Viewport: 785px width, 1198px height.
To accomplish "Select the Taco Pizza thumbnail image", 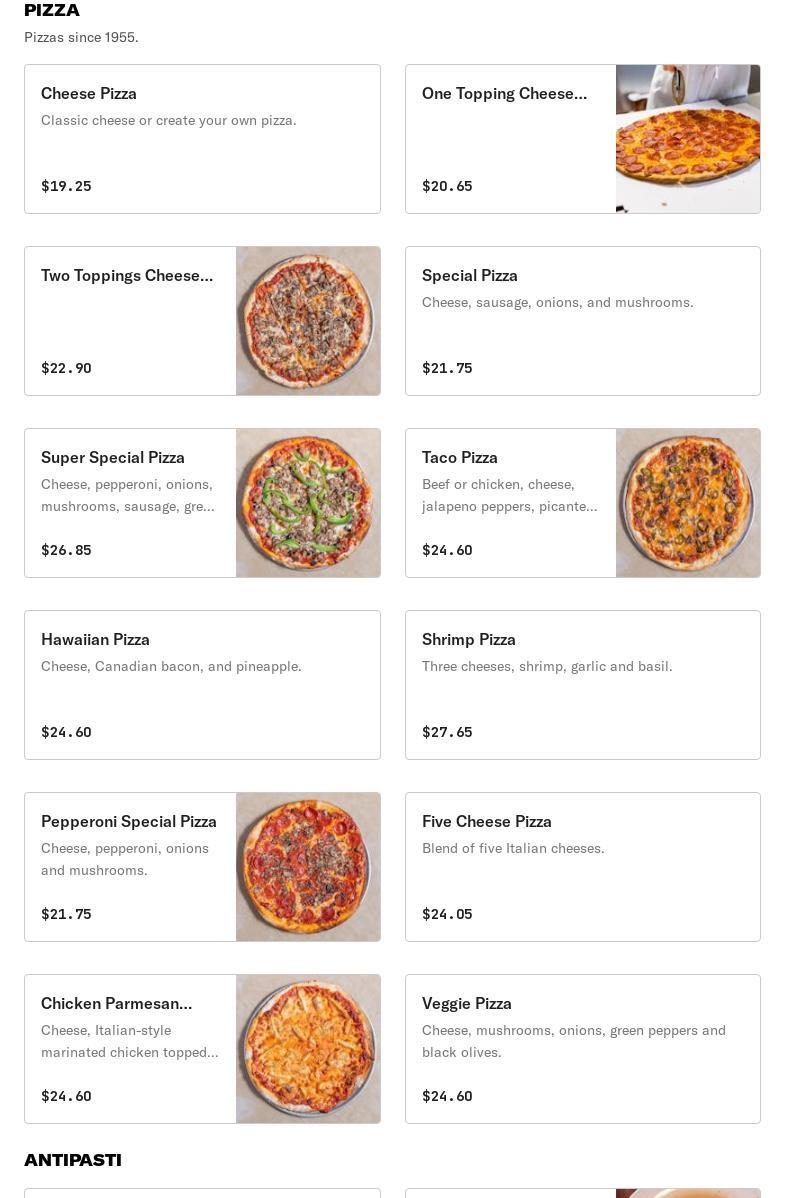I will coord(688,503).
